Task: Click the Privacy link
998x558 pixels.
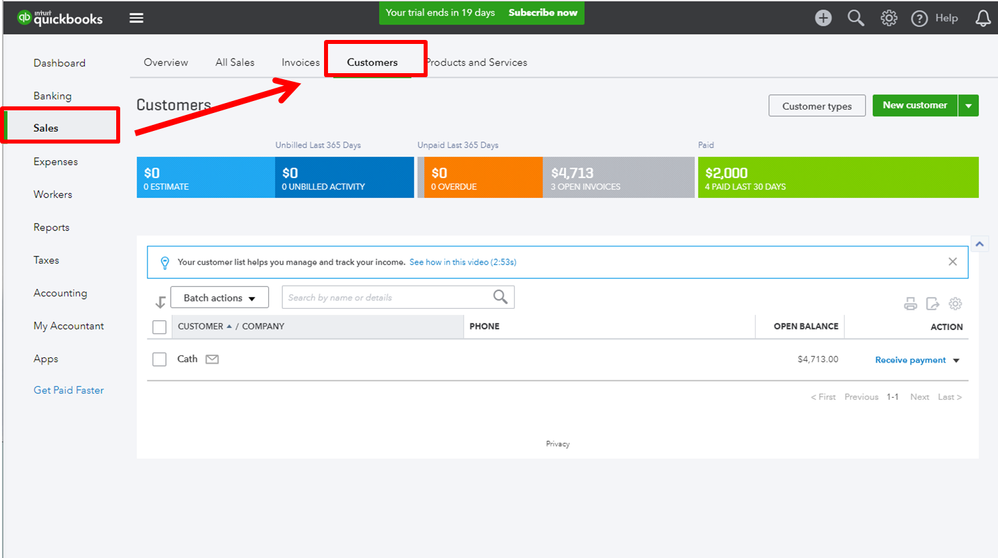Action: click(x=558, y=444)
